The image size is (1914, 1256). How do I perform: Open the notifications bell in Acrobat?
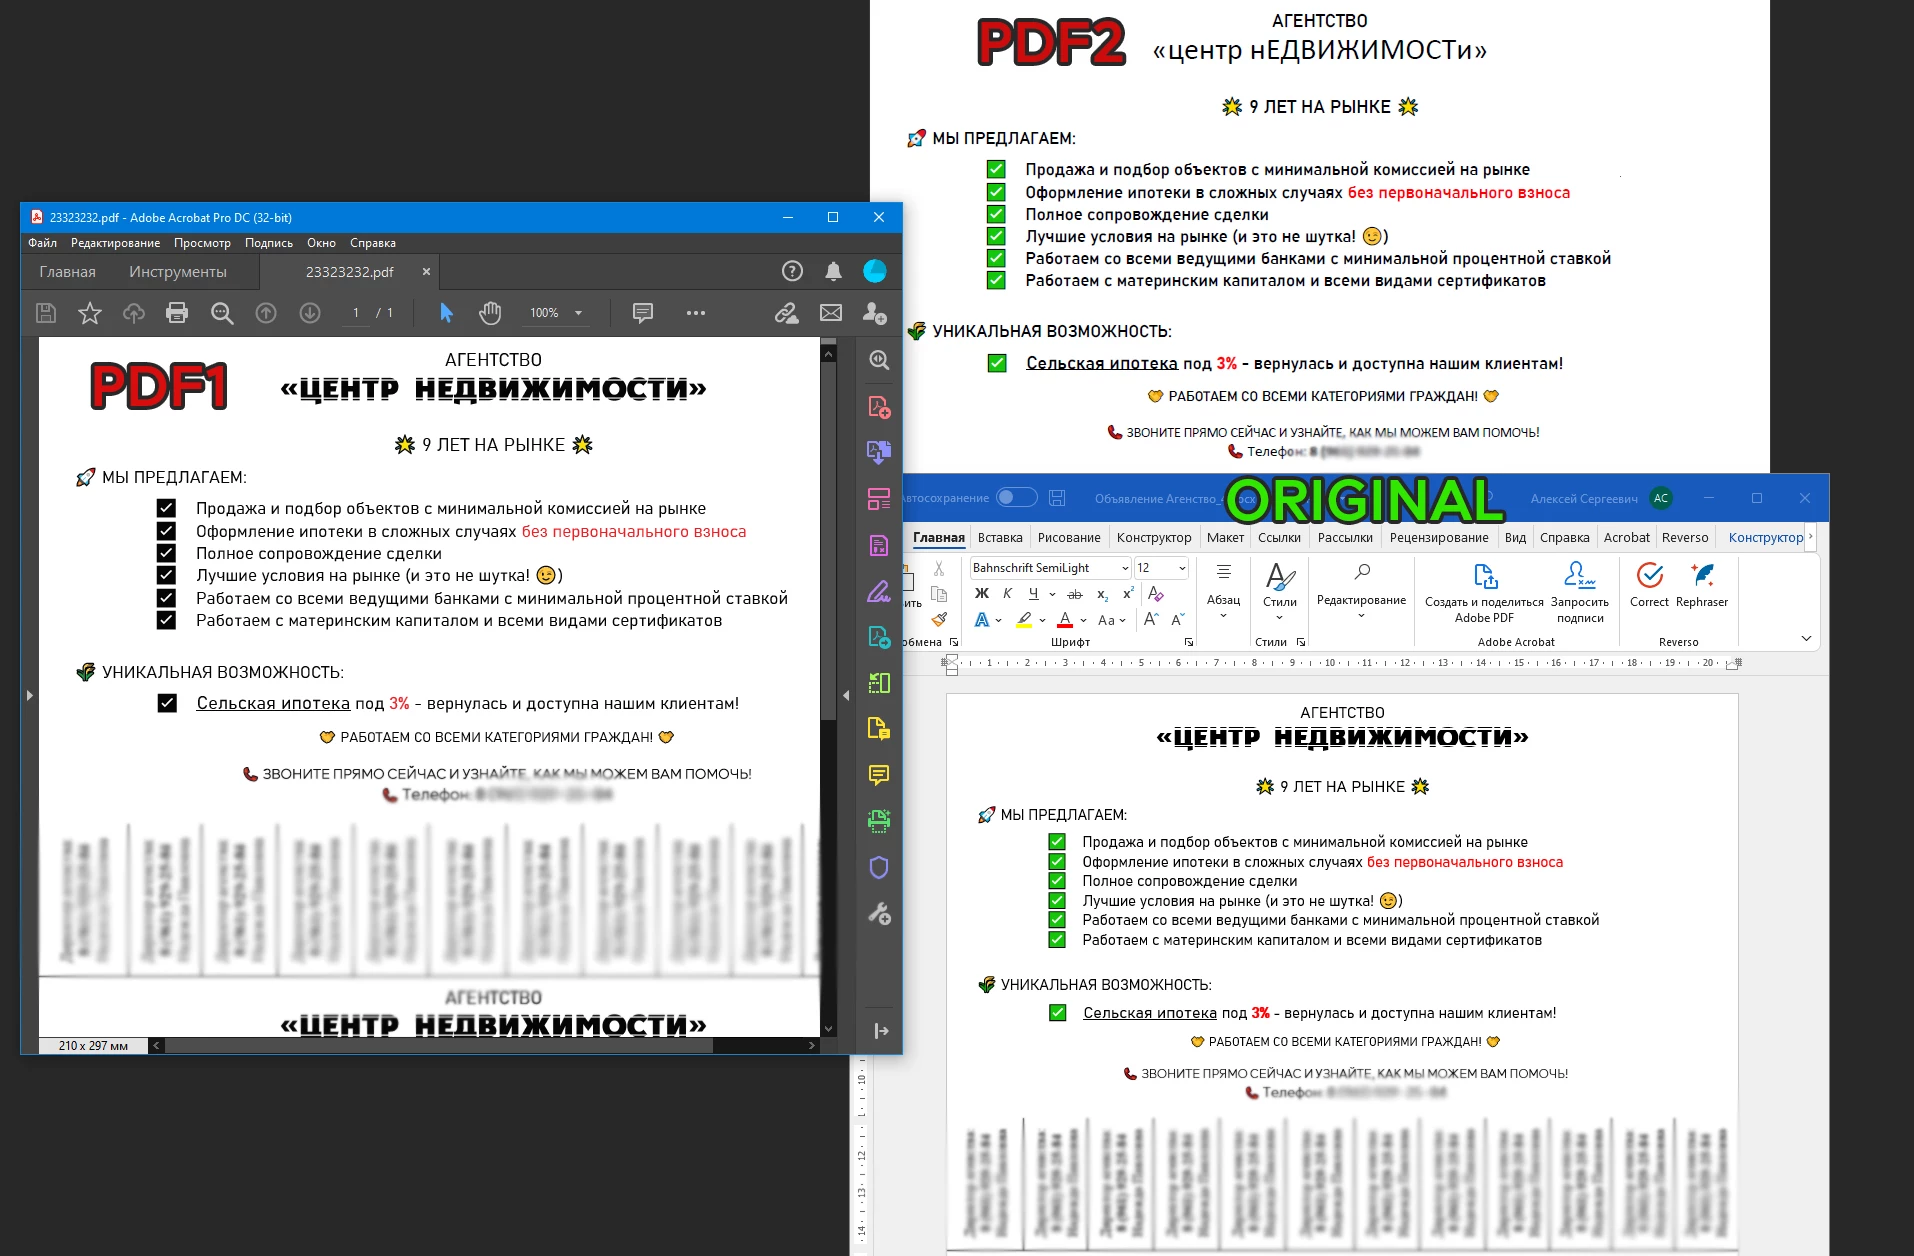click(x=833, y=271)
